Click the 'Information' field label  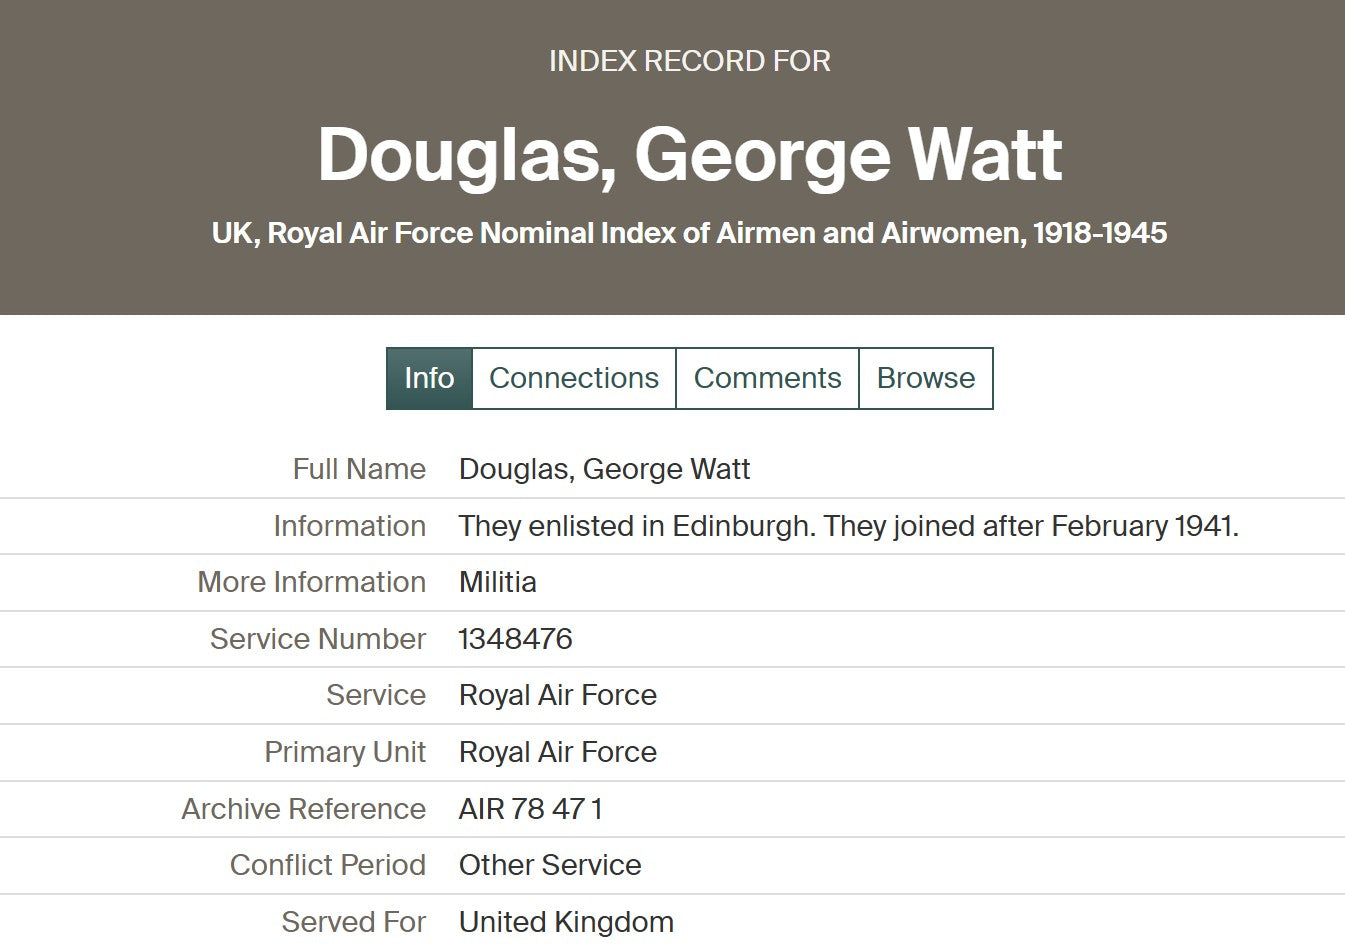click(350, 526)
